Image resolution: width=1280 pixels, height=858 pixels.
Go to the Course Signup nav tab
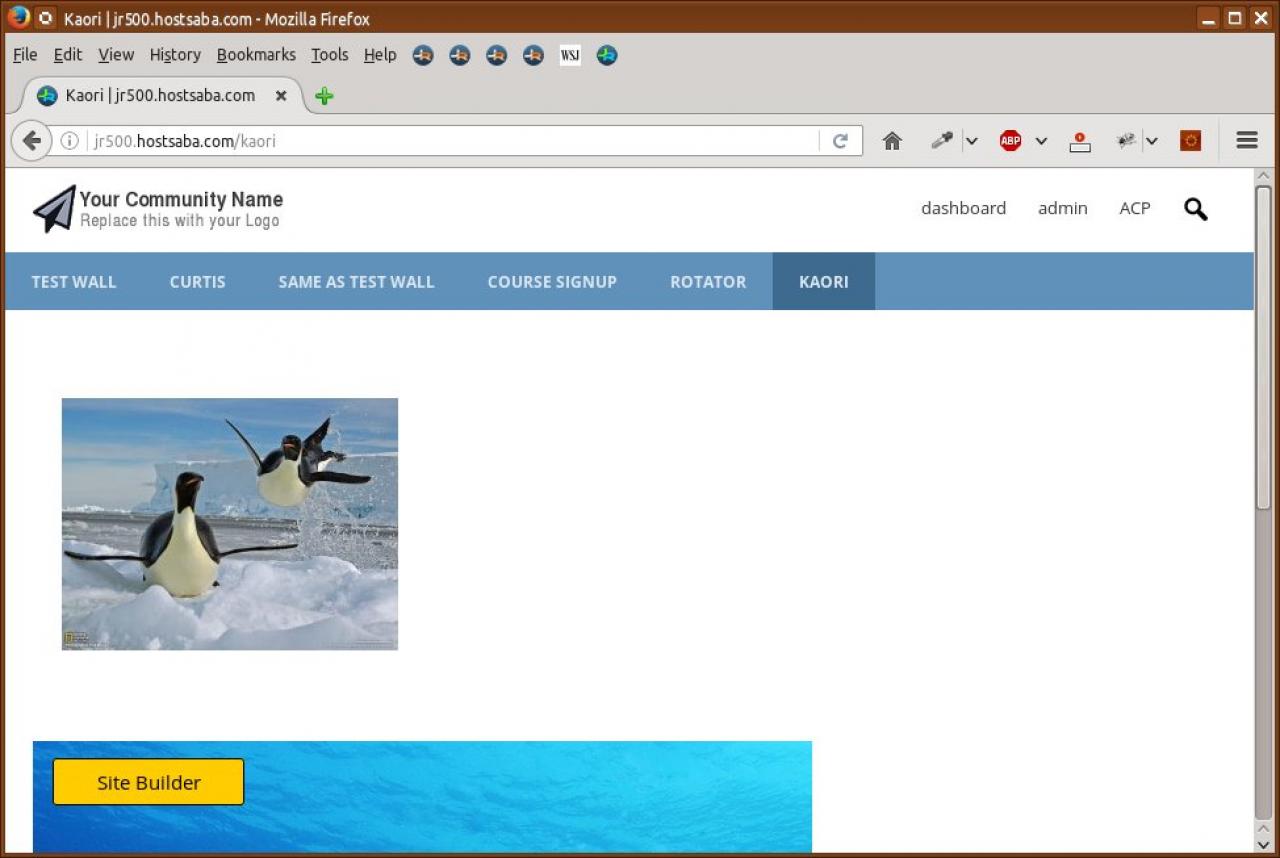click(x=552, y=282)
